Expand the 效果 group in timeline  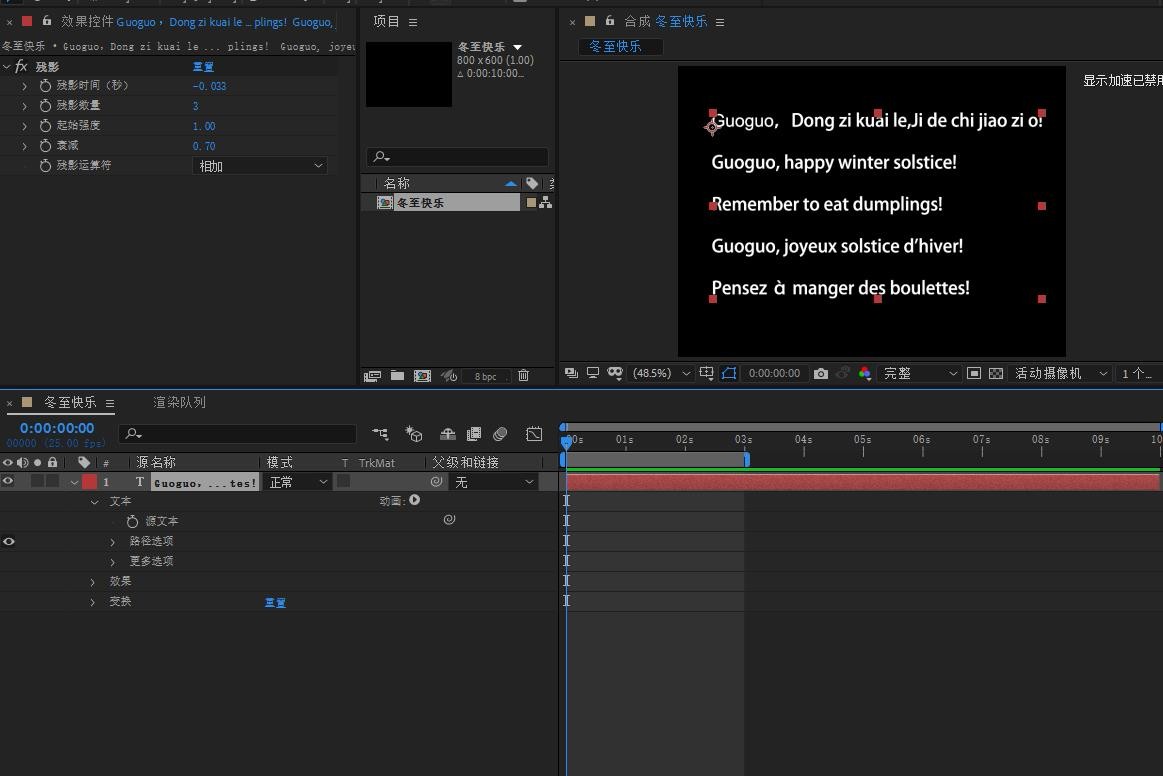point(93,582)
